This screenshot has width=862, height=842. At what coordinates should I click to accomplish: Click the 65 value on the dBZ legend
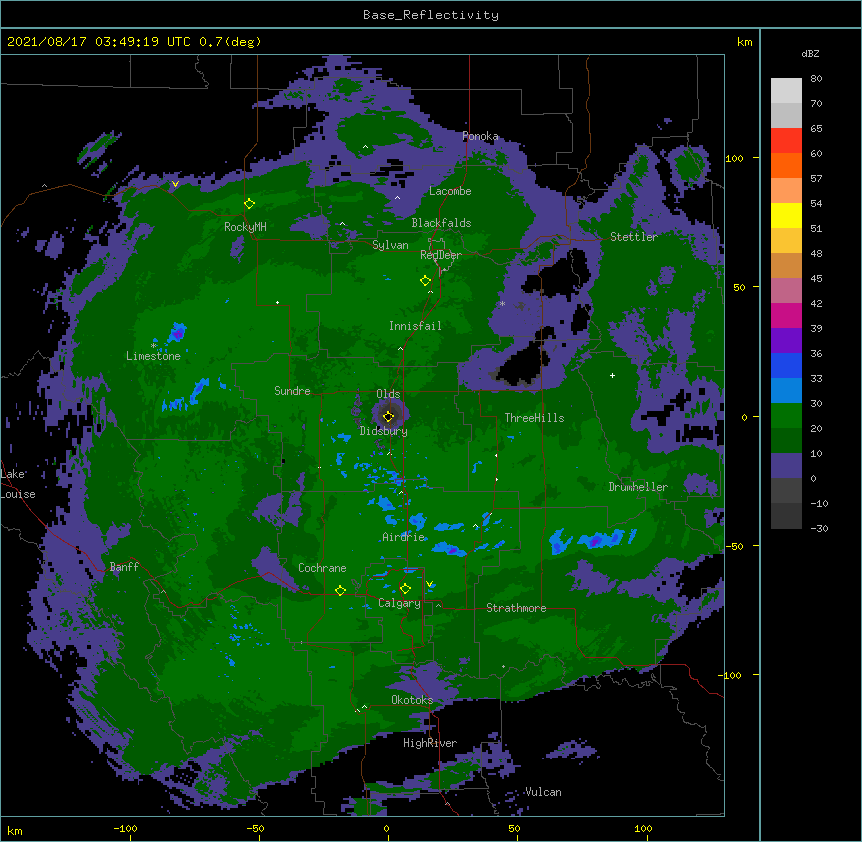816,128
